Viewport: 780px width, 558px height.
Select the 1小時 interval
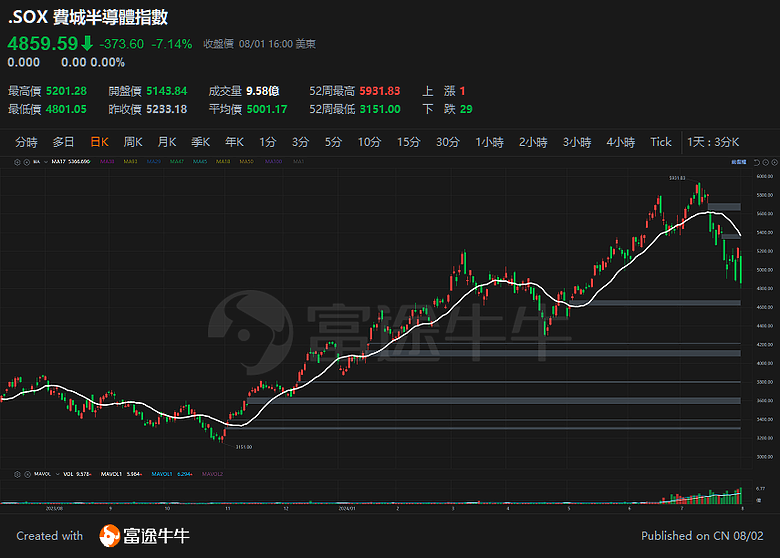[x=489, y=142]
